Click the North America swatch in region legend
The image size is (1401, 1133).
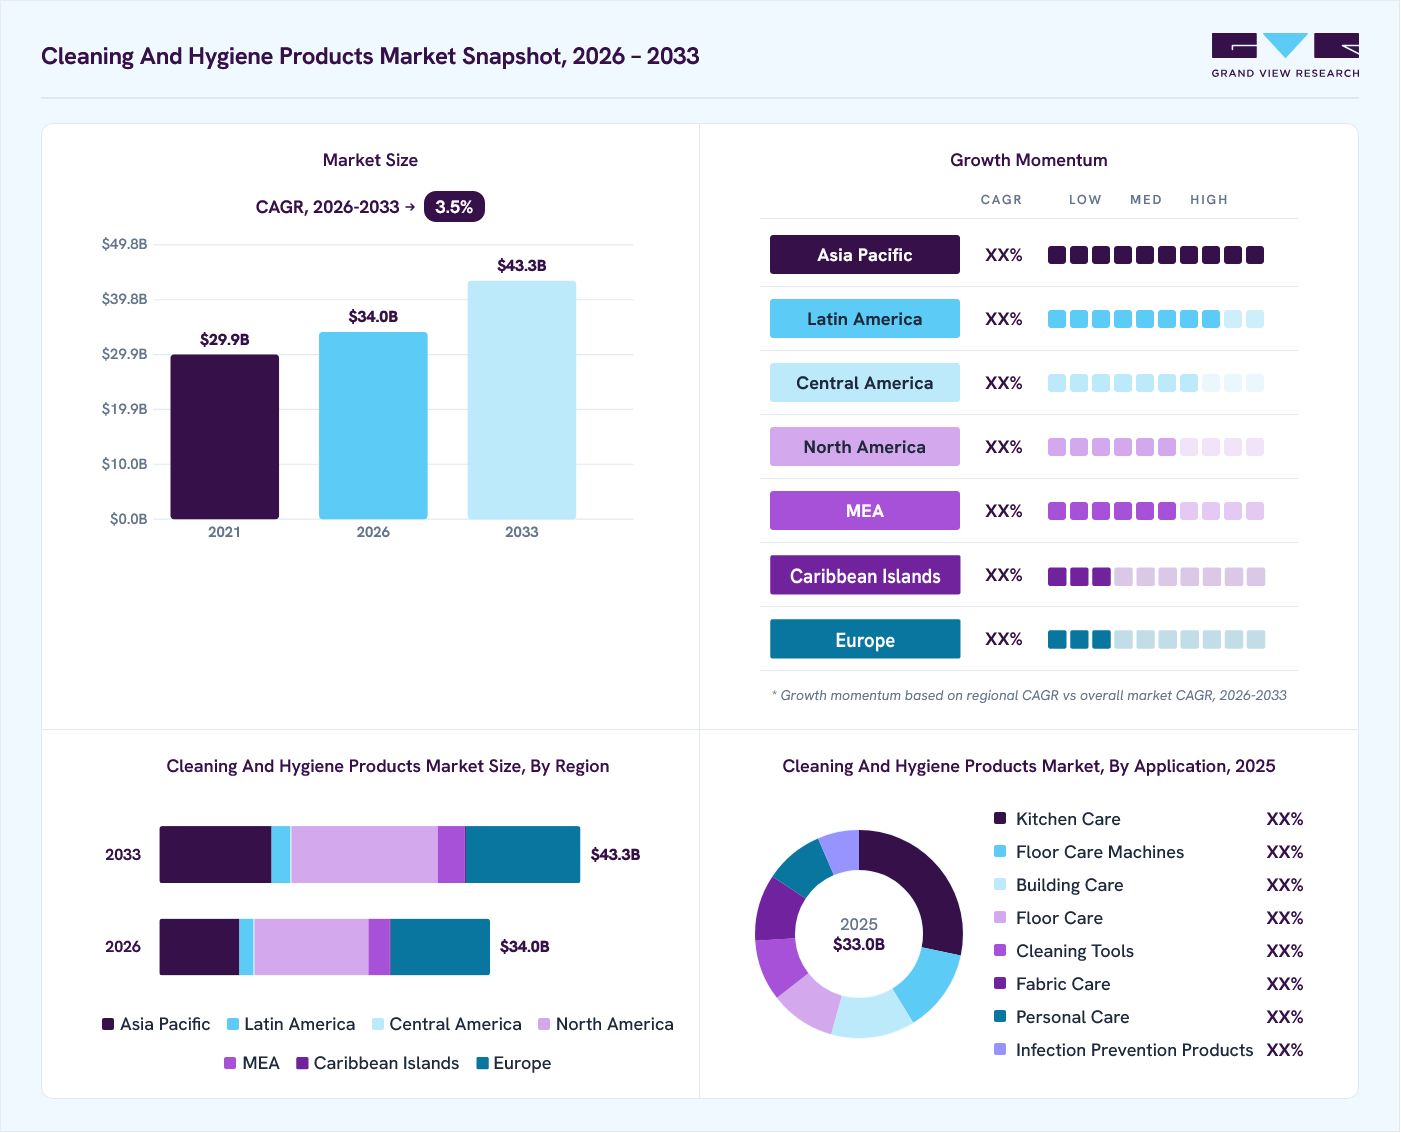pyautogui.click(x=544, y=1024)
